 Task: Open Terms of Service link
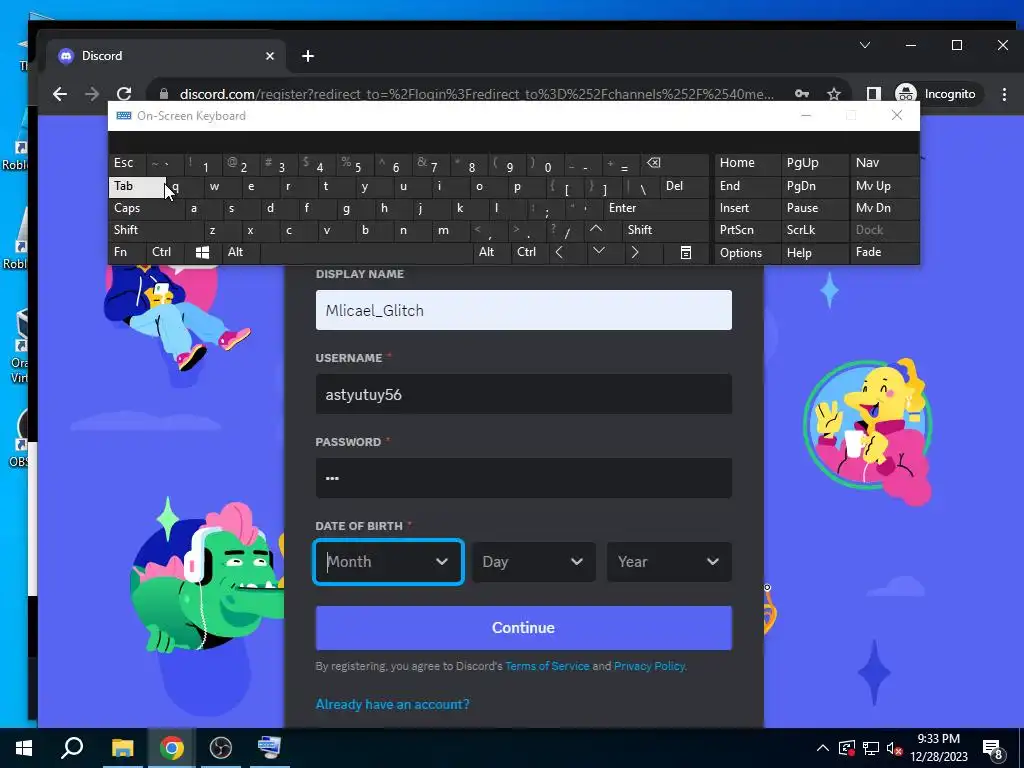coord(547,666)
